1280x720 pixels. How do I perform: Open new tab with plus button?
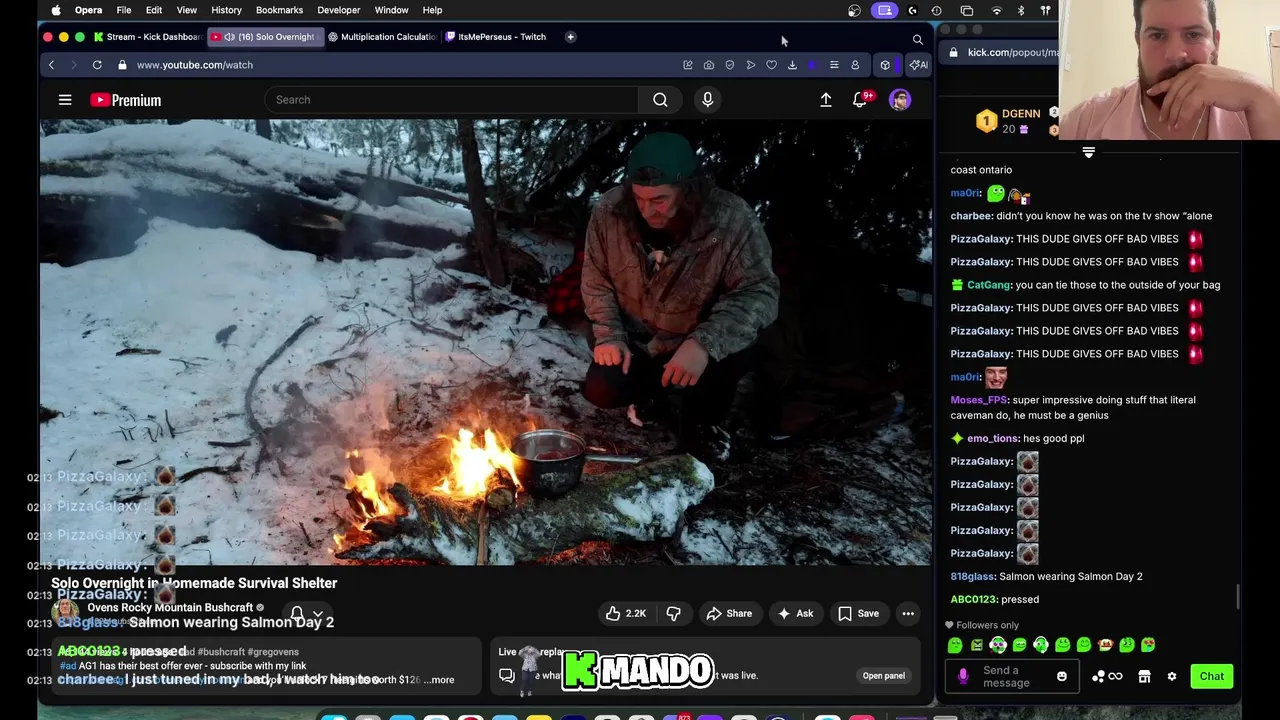570,37
